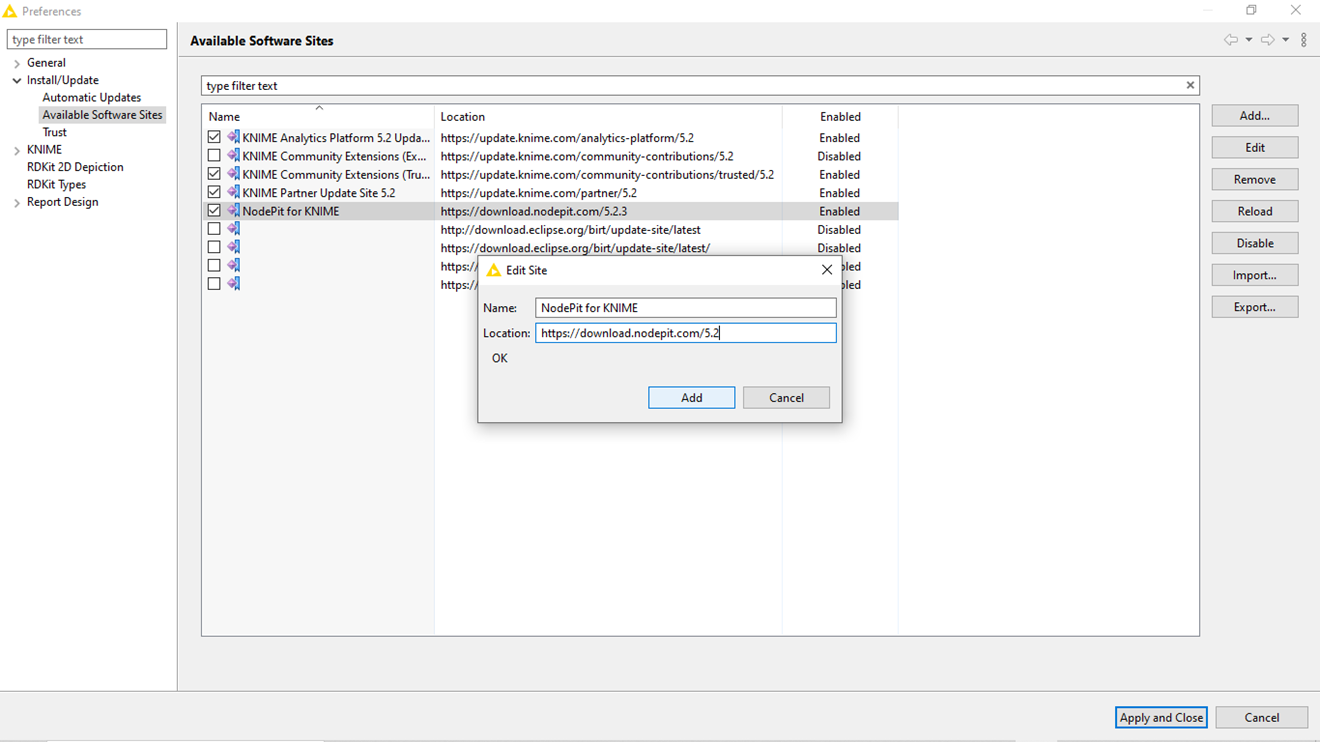The image size is (1320, 742).
Task: Click Cancel in Preferences window
Action: pos(1262,717)
